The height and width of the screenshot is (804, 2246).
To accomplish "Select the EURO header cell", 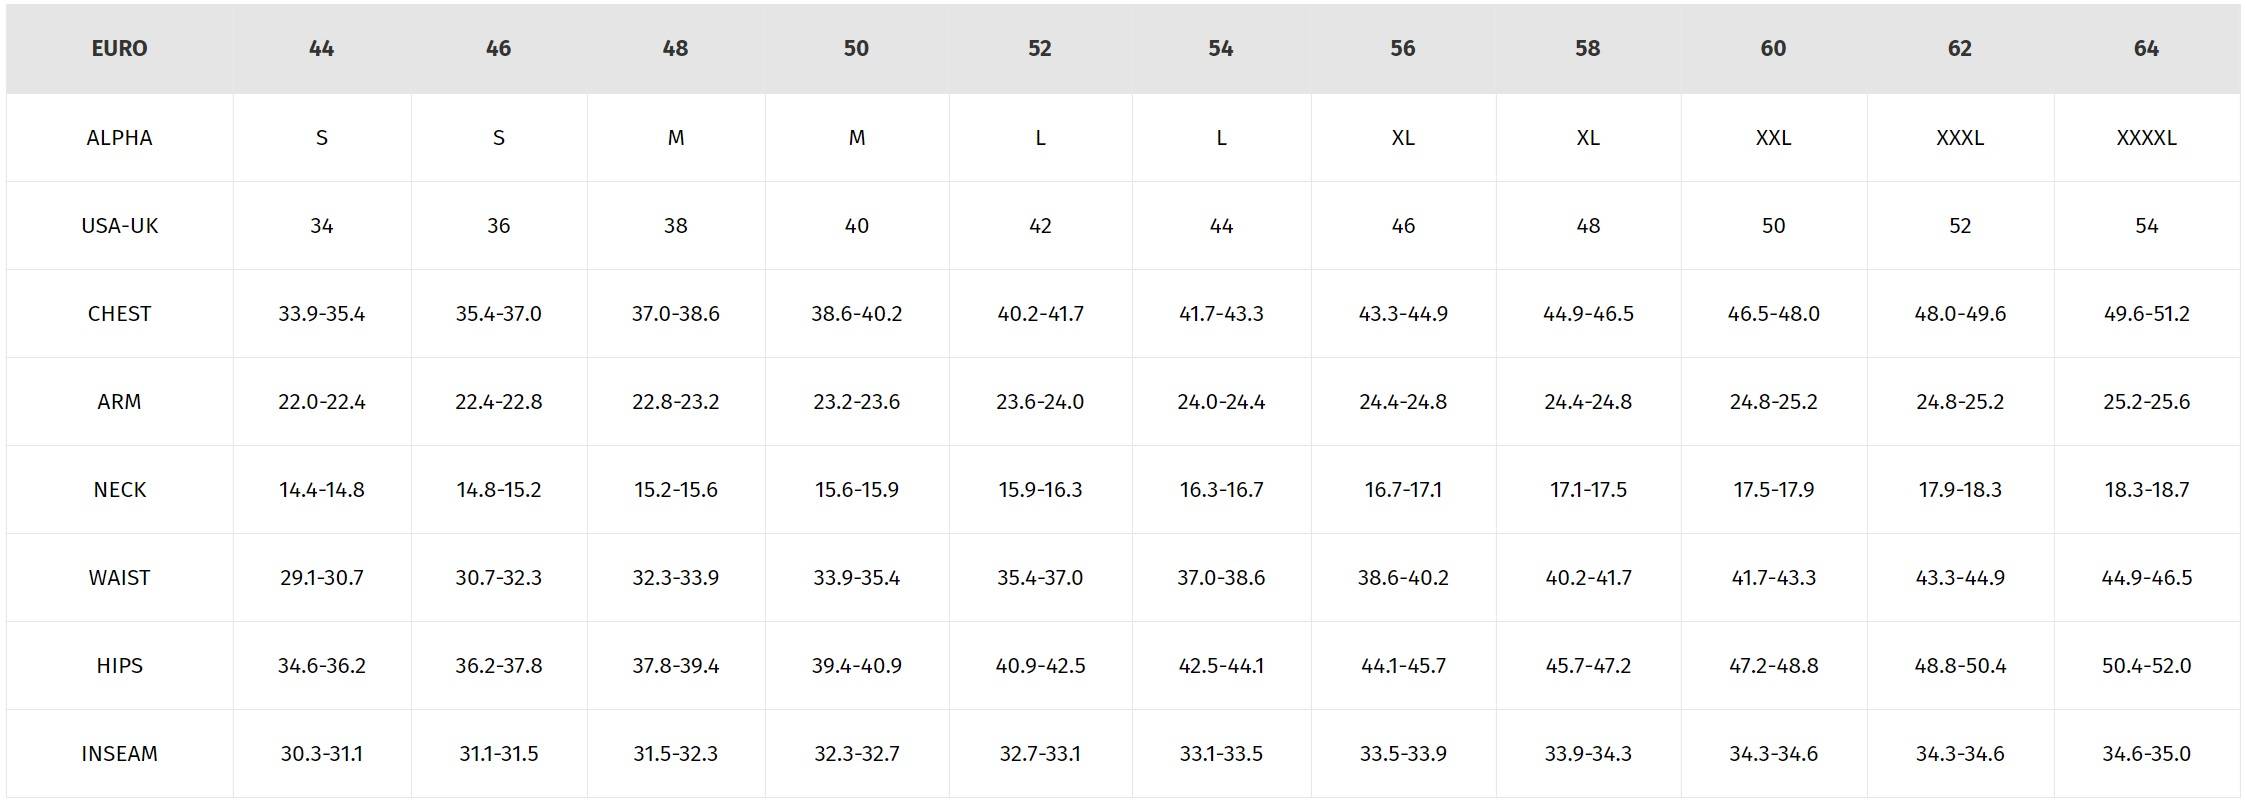I will point(119,49).
